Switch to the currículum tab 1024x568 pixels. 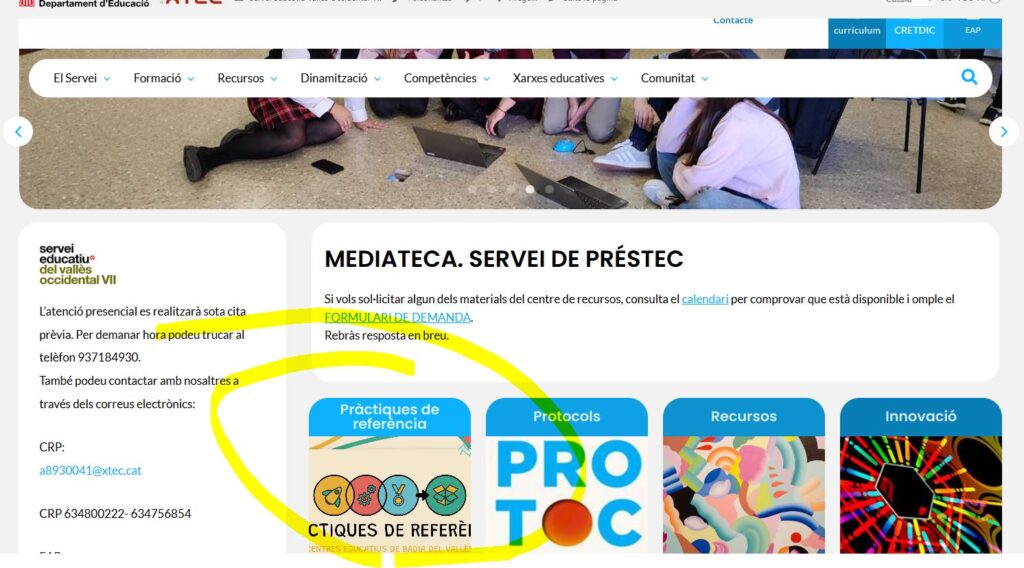pos(857,33)
